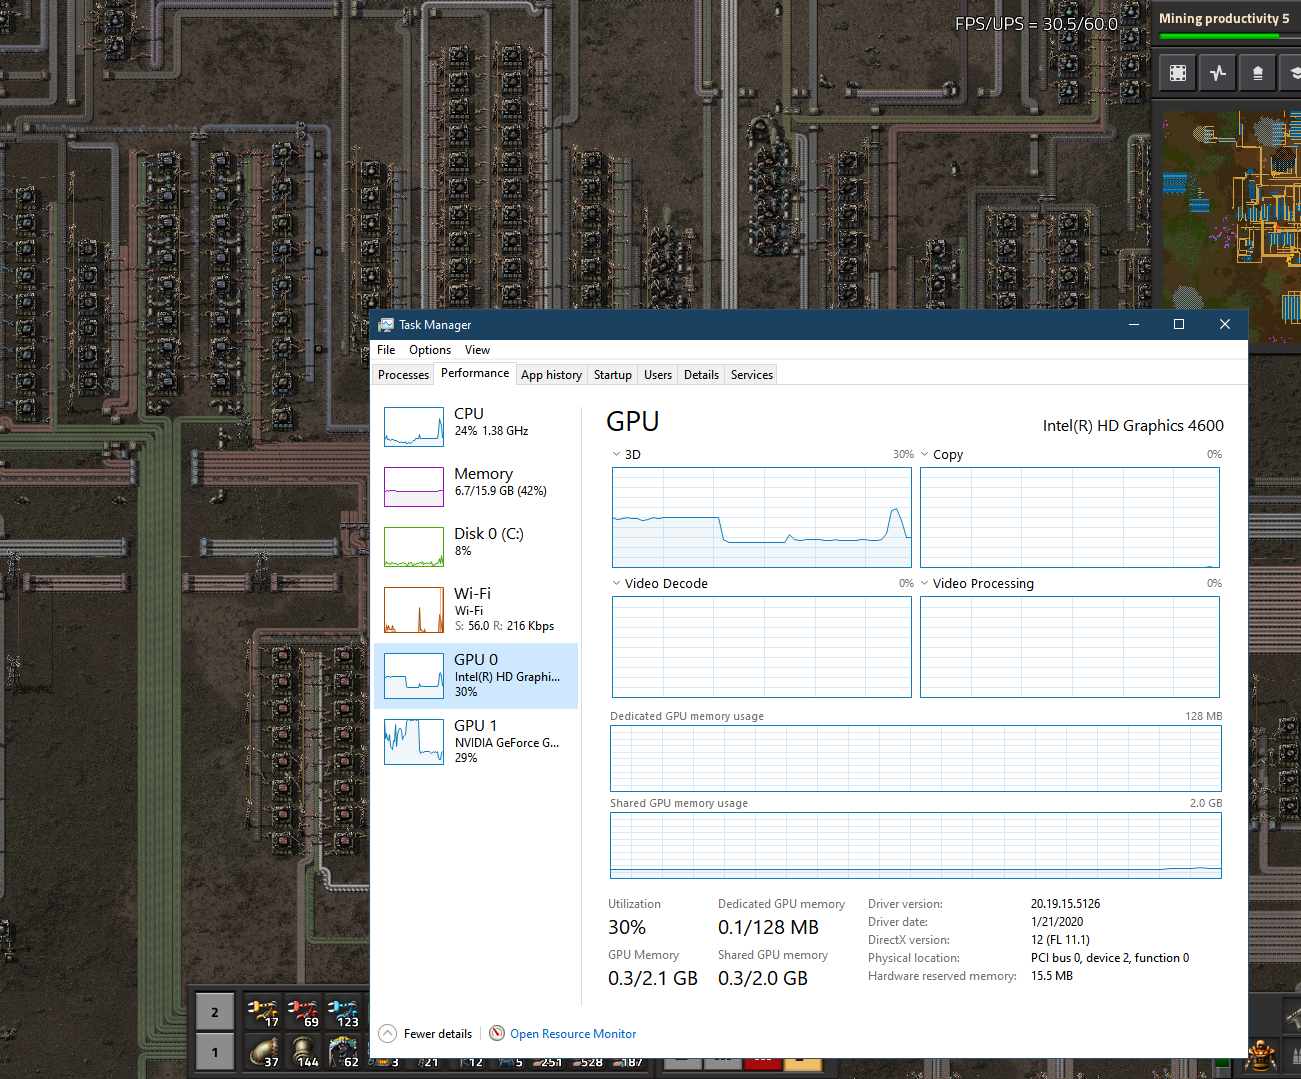Select the blue inserter slot showing 123
This screenshot has height=1079, width=1301.
343,1012
